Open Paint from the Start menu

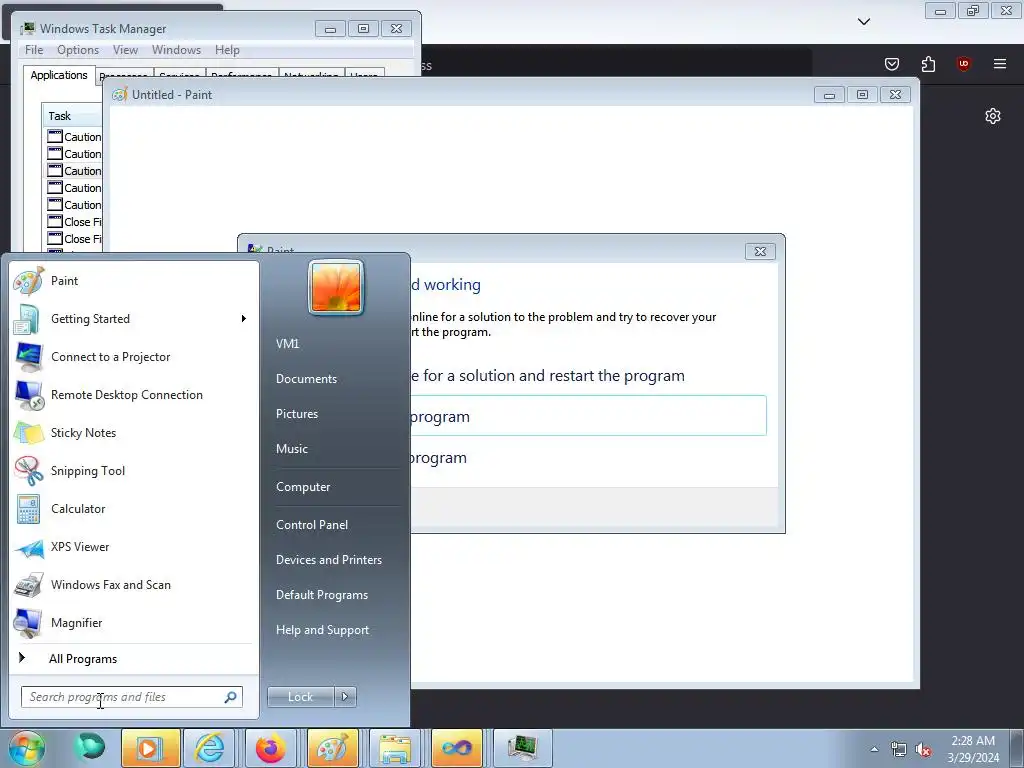(x=134, y=281)
